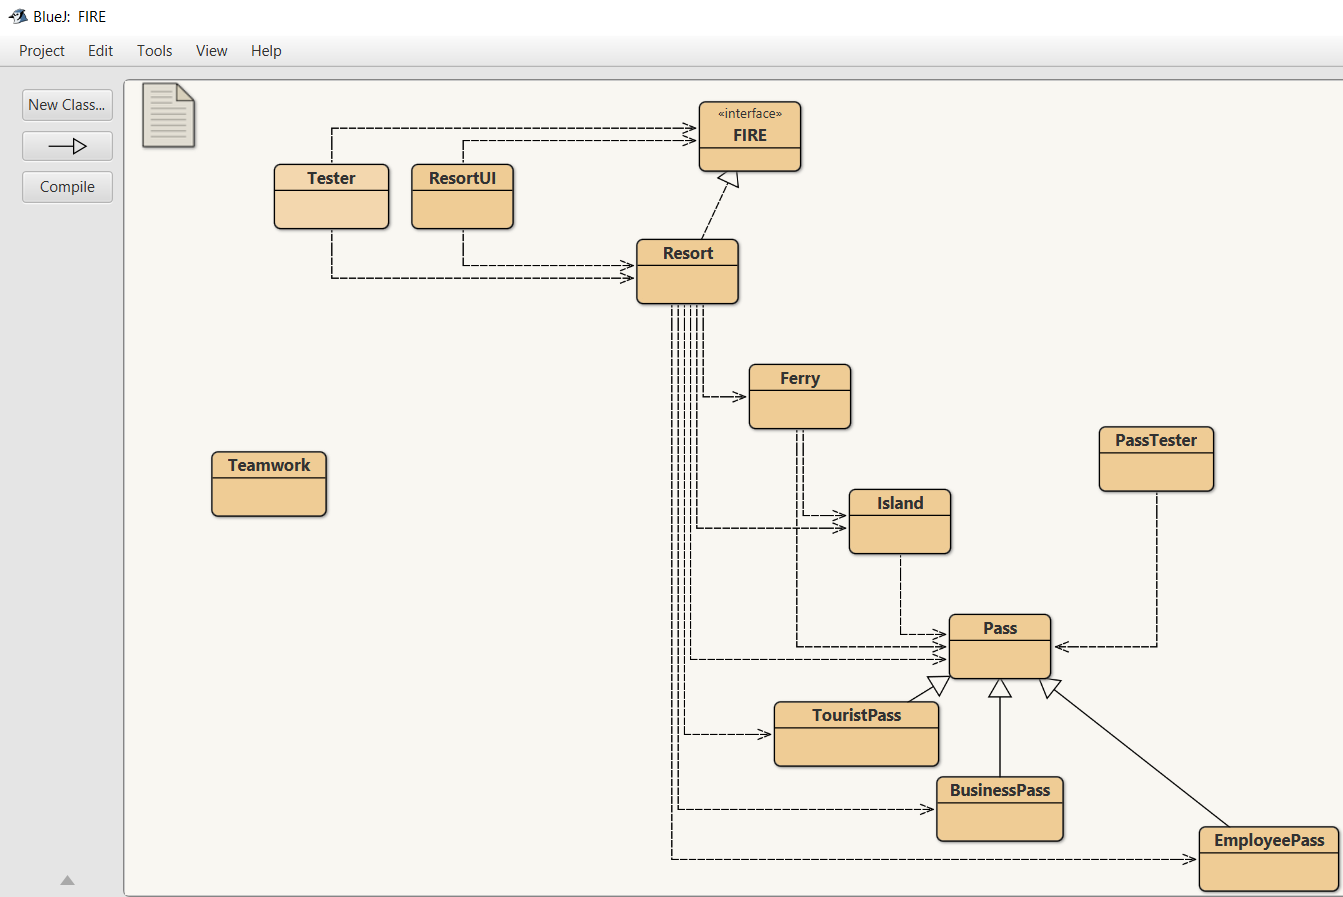The width and height of the screenshot is (1343, 897).
Task: Open the View menu
Action: tap(211, 51)
